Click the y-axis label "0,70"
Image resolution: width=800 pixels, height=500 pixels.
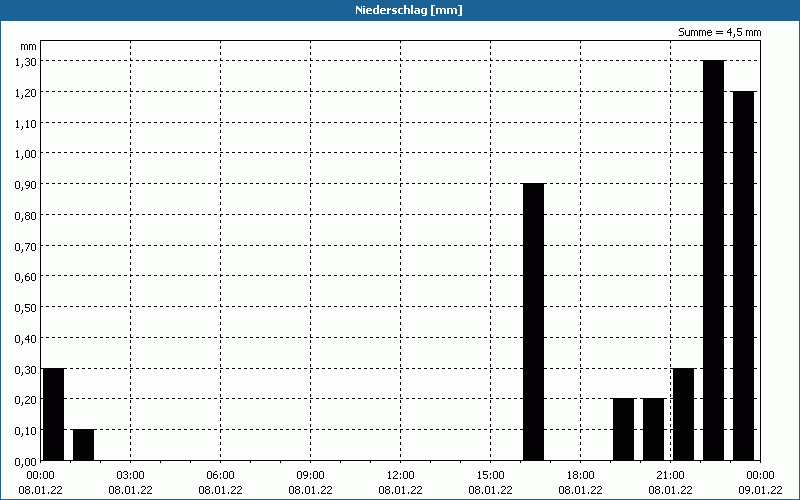26,246
